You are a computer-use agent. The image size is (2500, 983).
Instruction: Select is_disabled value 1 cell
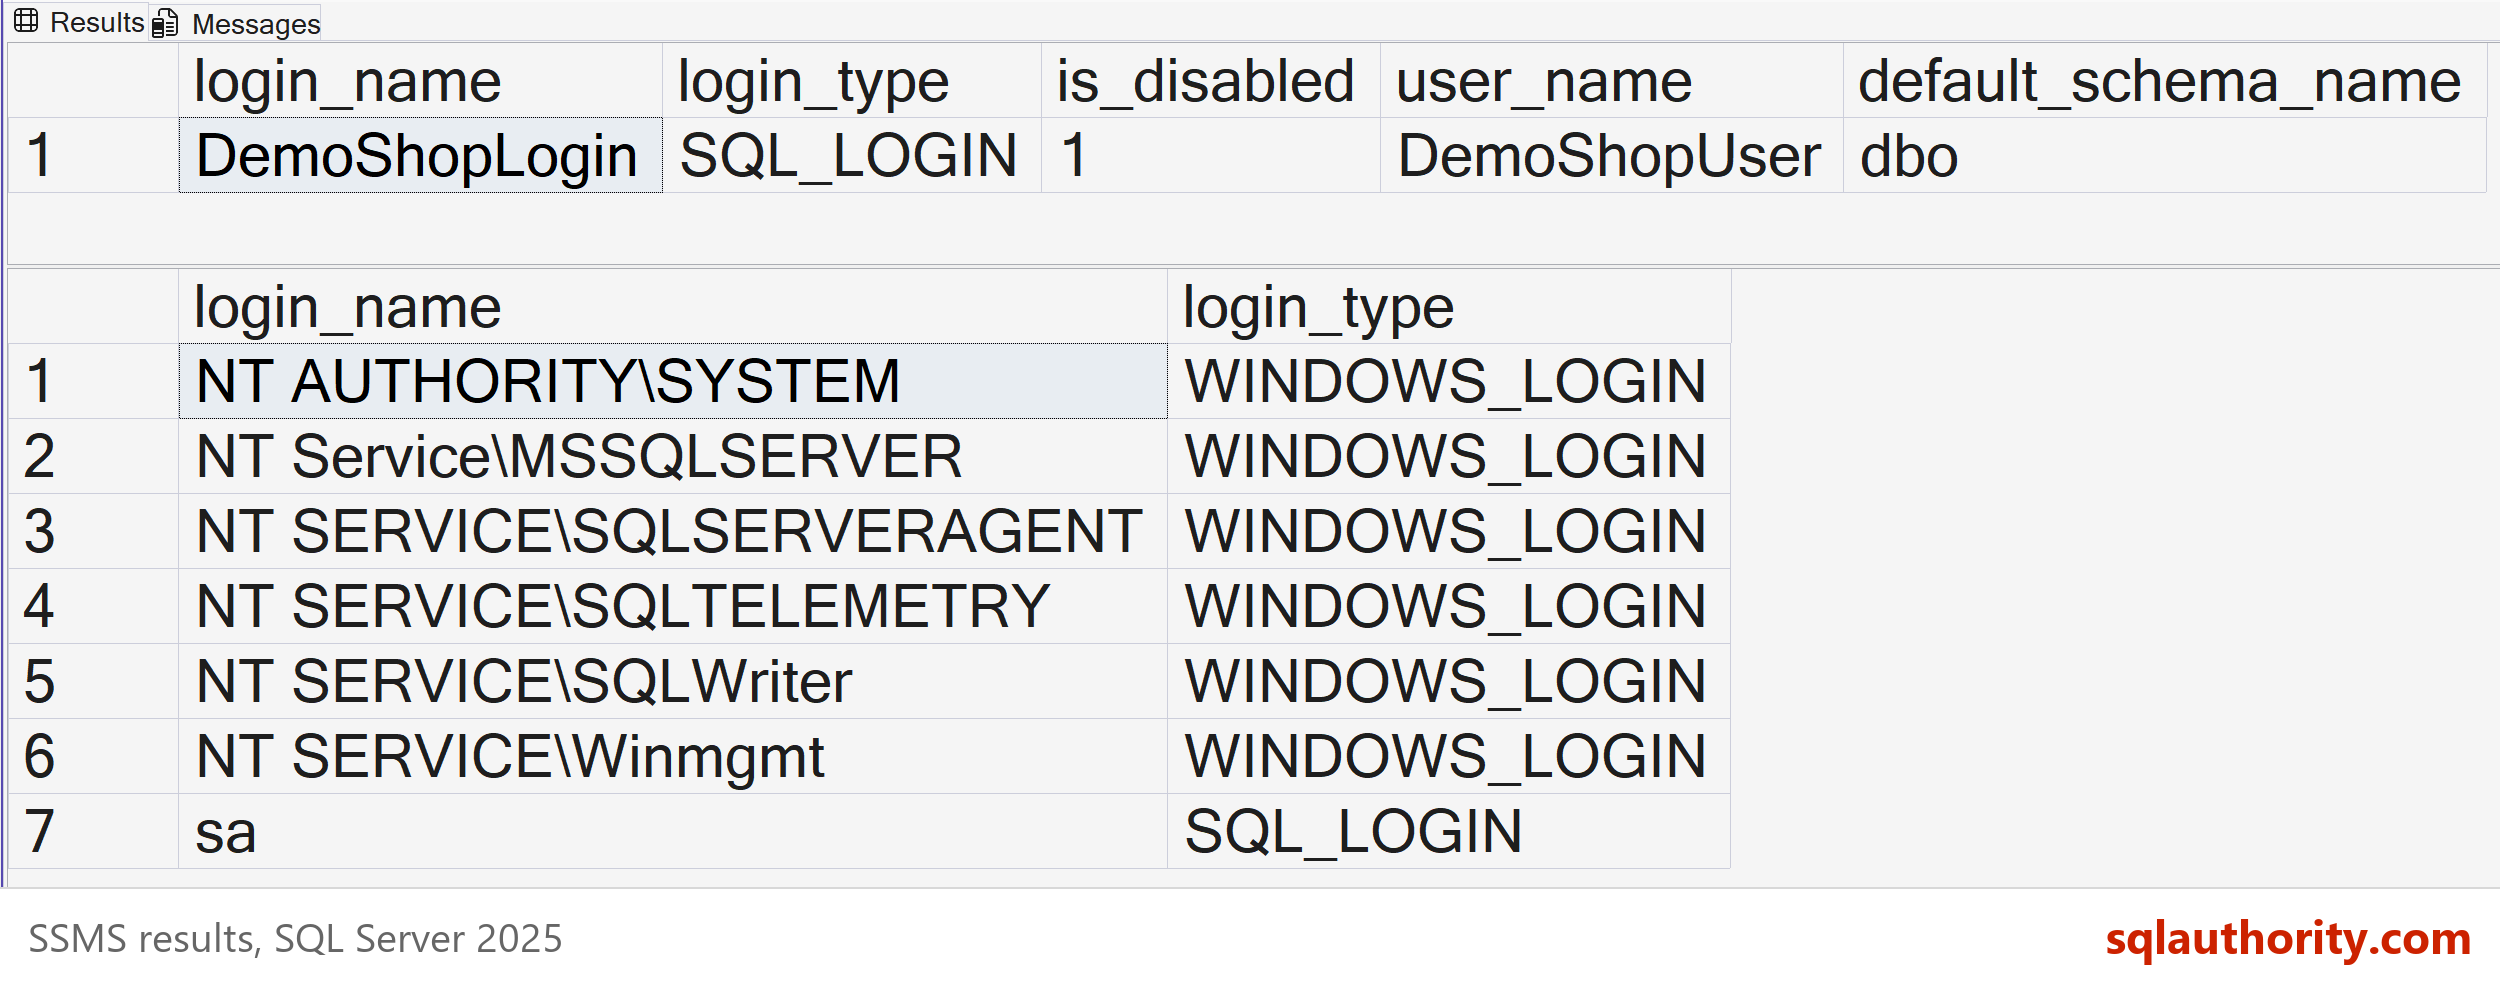point(1210,155)
